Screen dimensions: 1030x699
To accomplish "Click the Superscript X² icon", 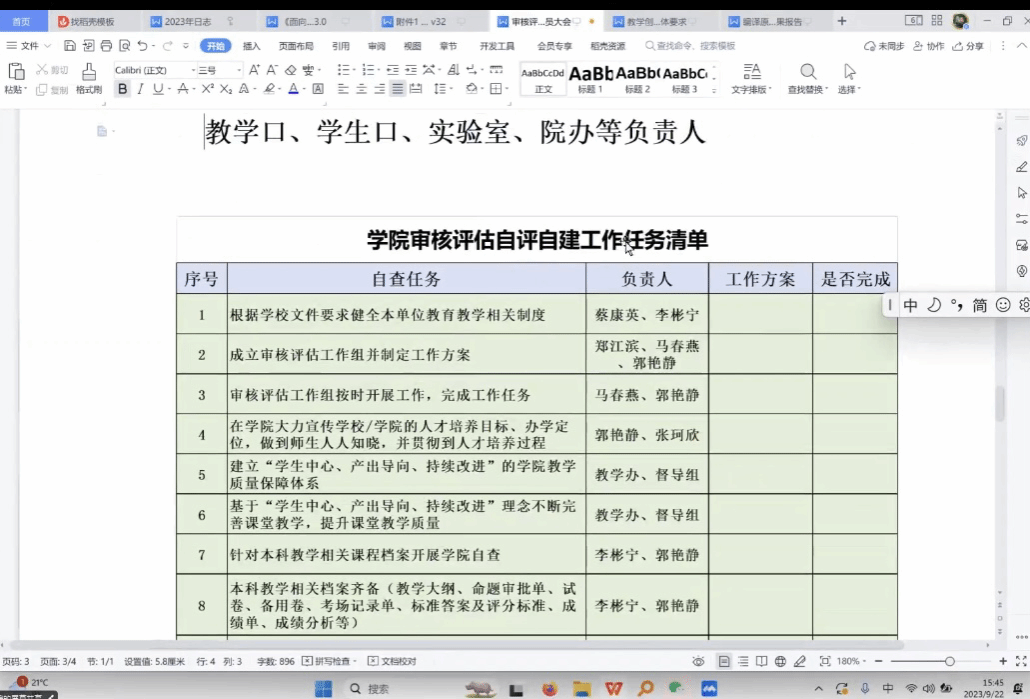I will pyautogui.click(x=207, y=89).
